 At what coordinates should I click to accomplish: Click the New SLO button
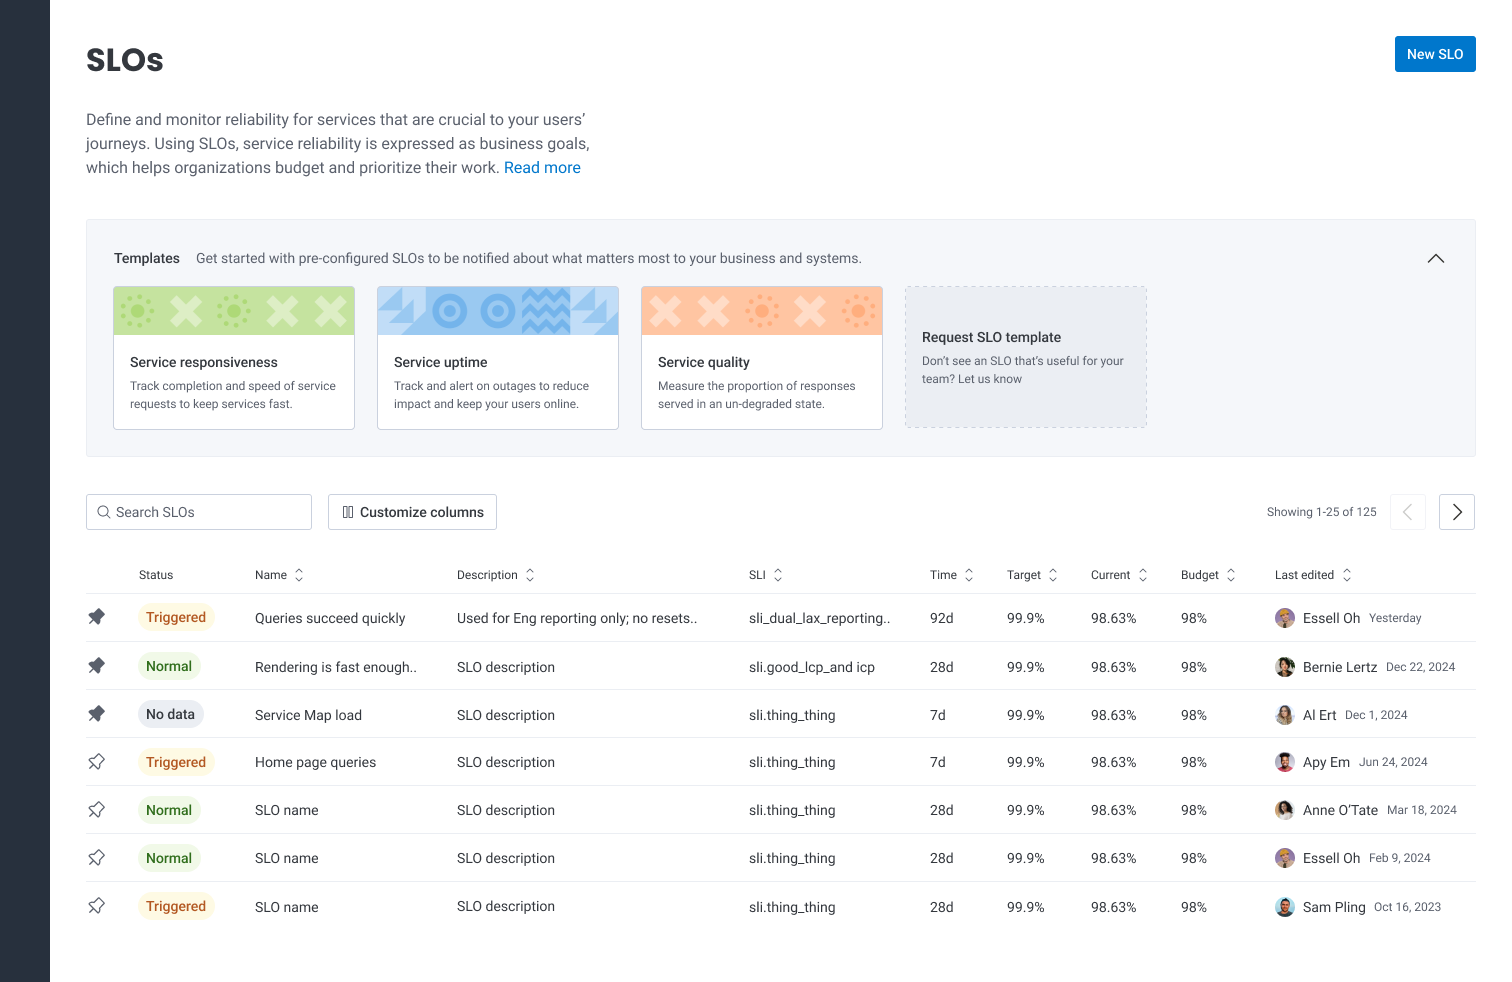point(1434,54)
